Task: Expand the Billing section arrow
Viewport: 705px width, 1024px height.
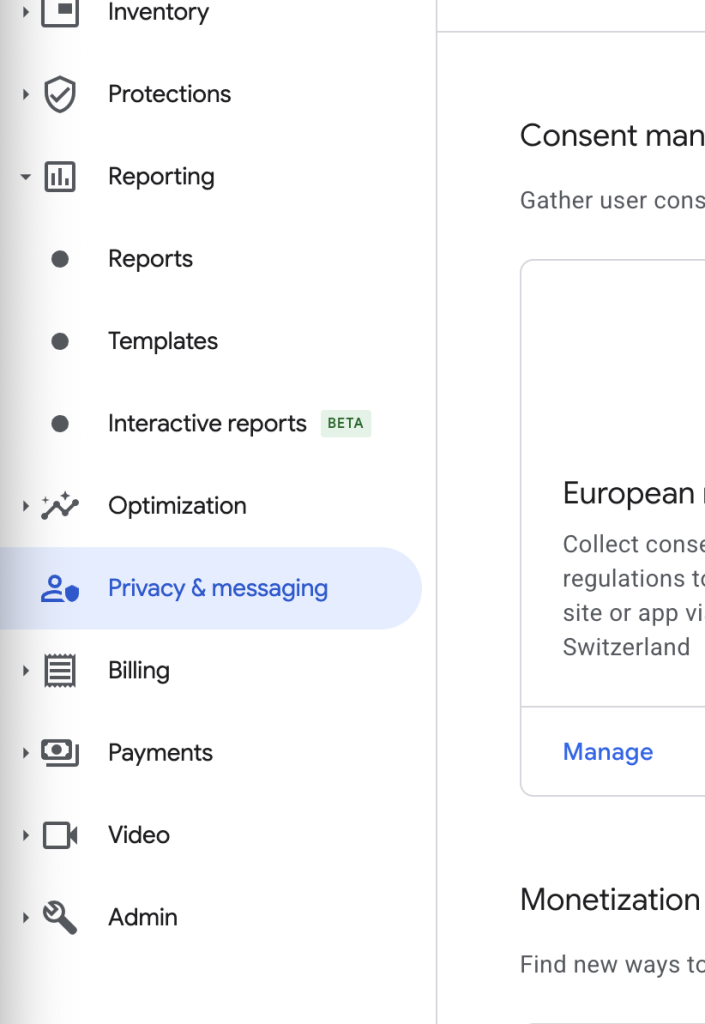Action: 25,671
